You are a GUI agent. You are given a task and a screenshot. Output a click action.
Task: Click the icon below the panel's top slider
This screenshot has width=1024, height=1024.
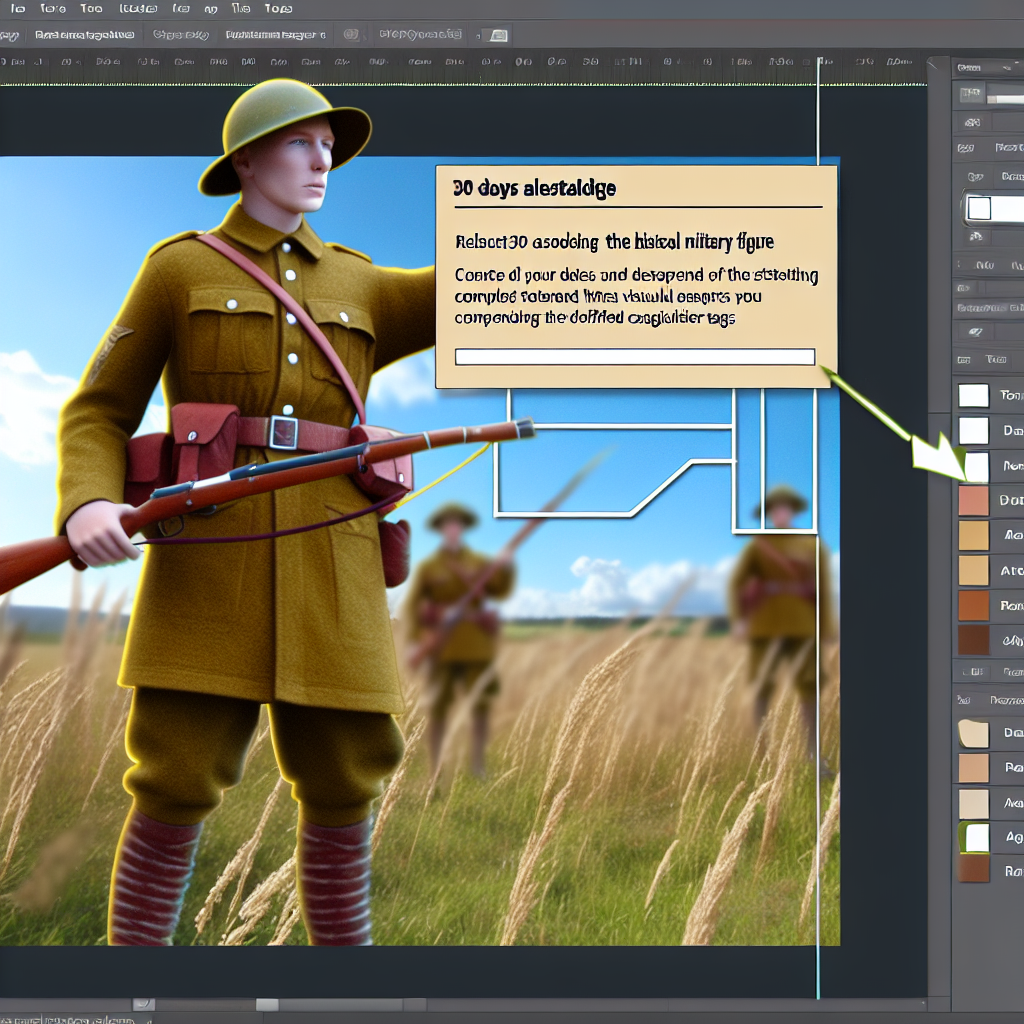coord(972,122)
